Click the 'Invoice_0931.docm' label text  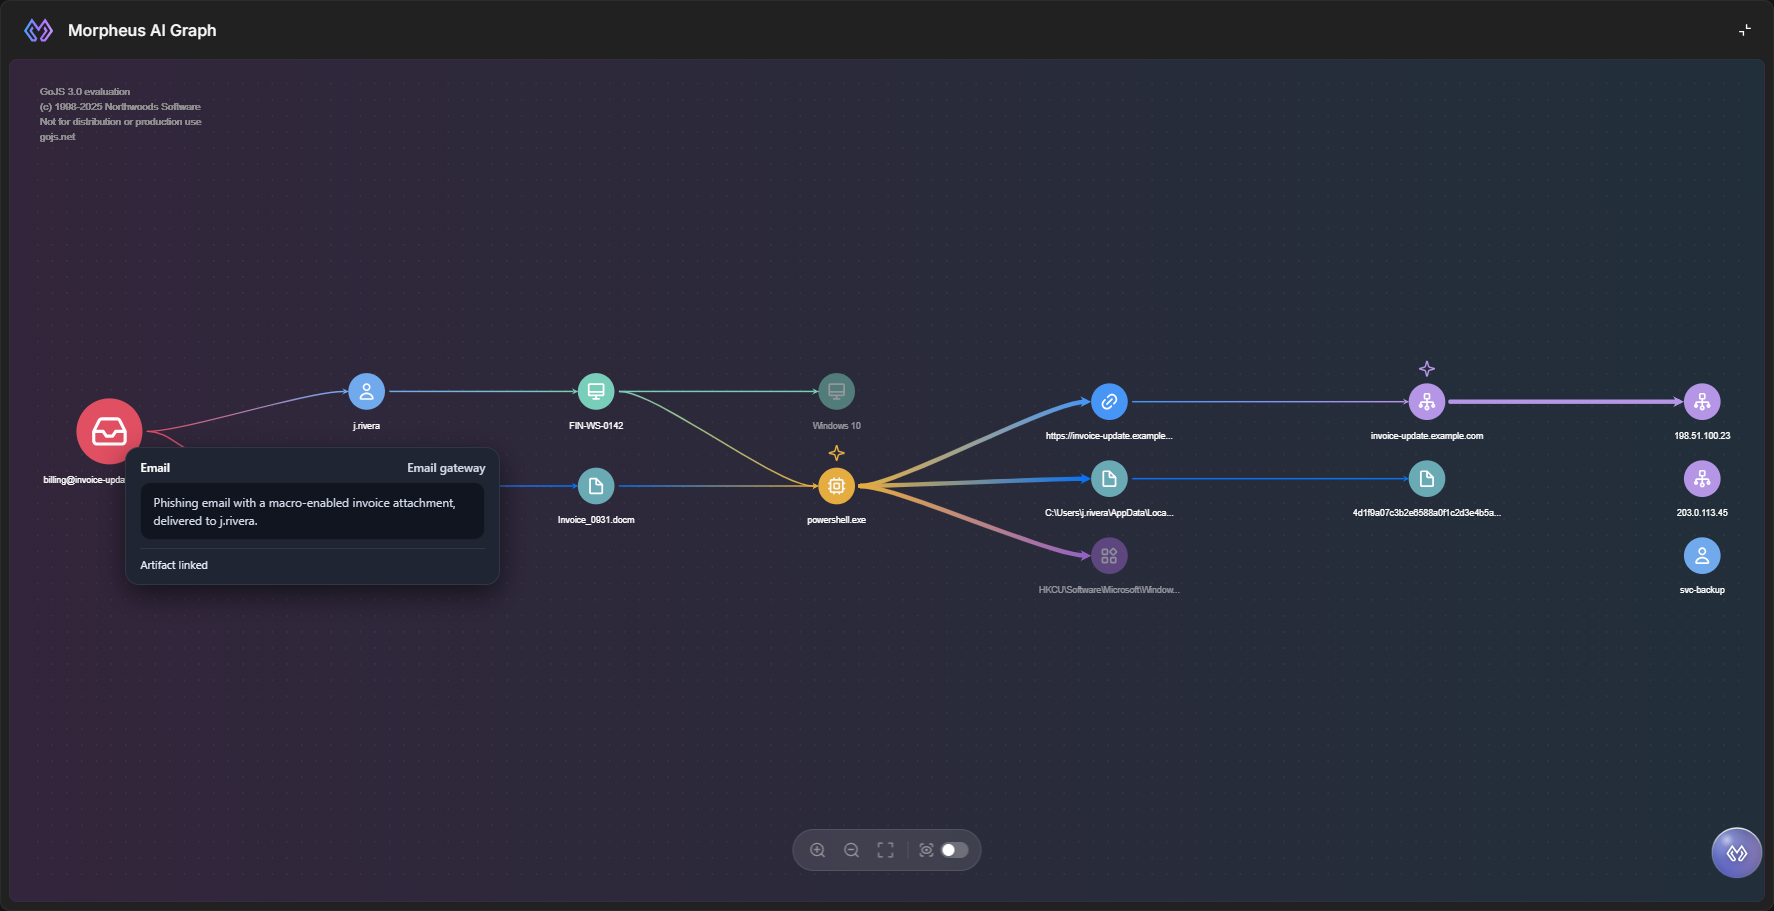coord(596,520)
